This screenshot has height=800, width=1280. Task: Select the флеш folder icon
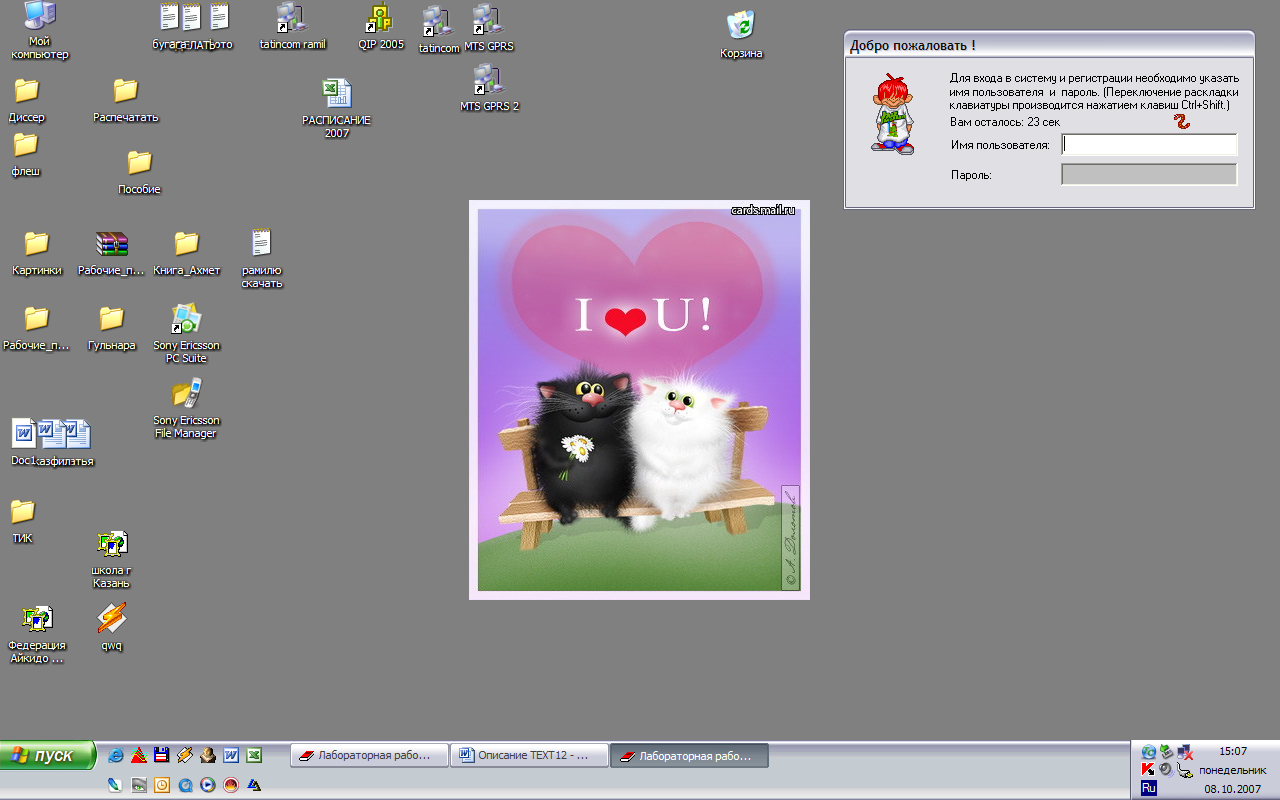(26, 154)
